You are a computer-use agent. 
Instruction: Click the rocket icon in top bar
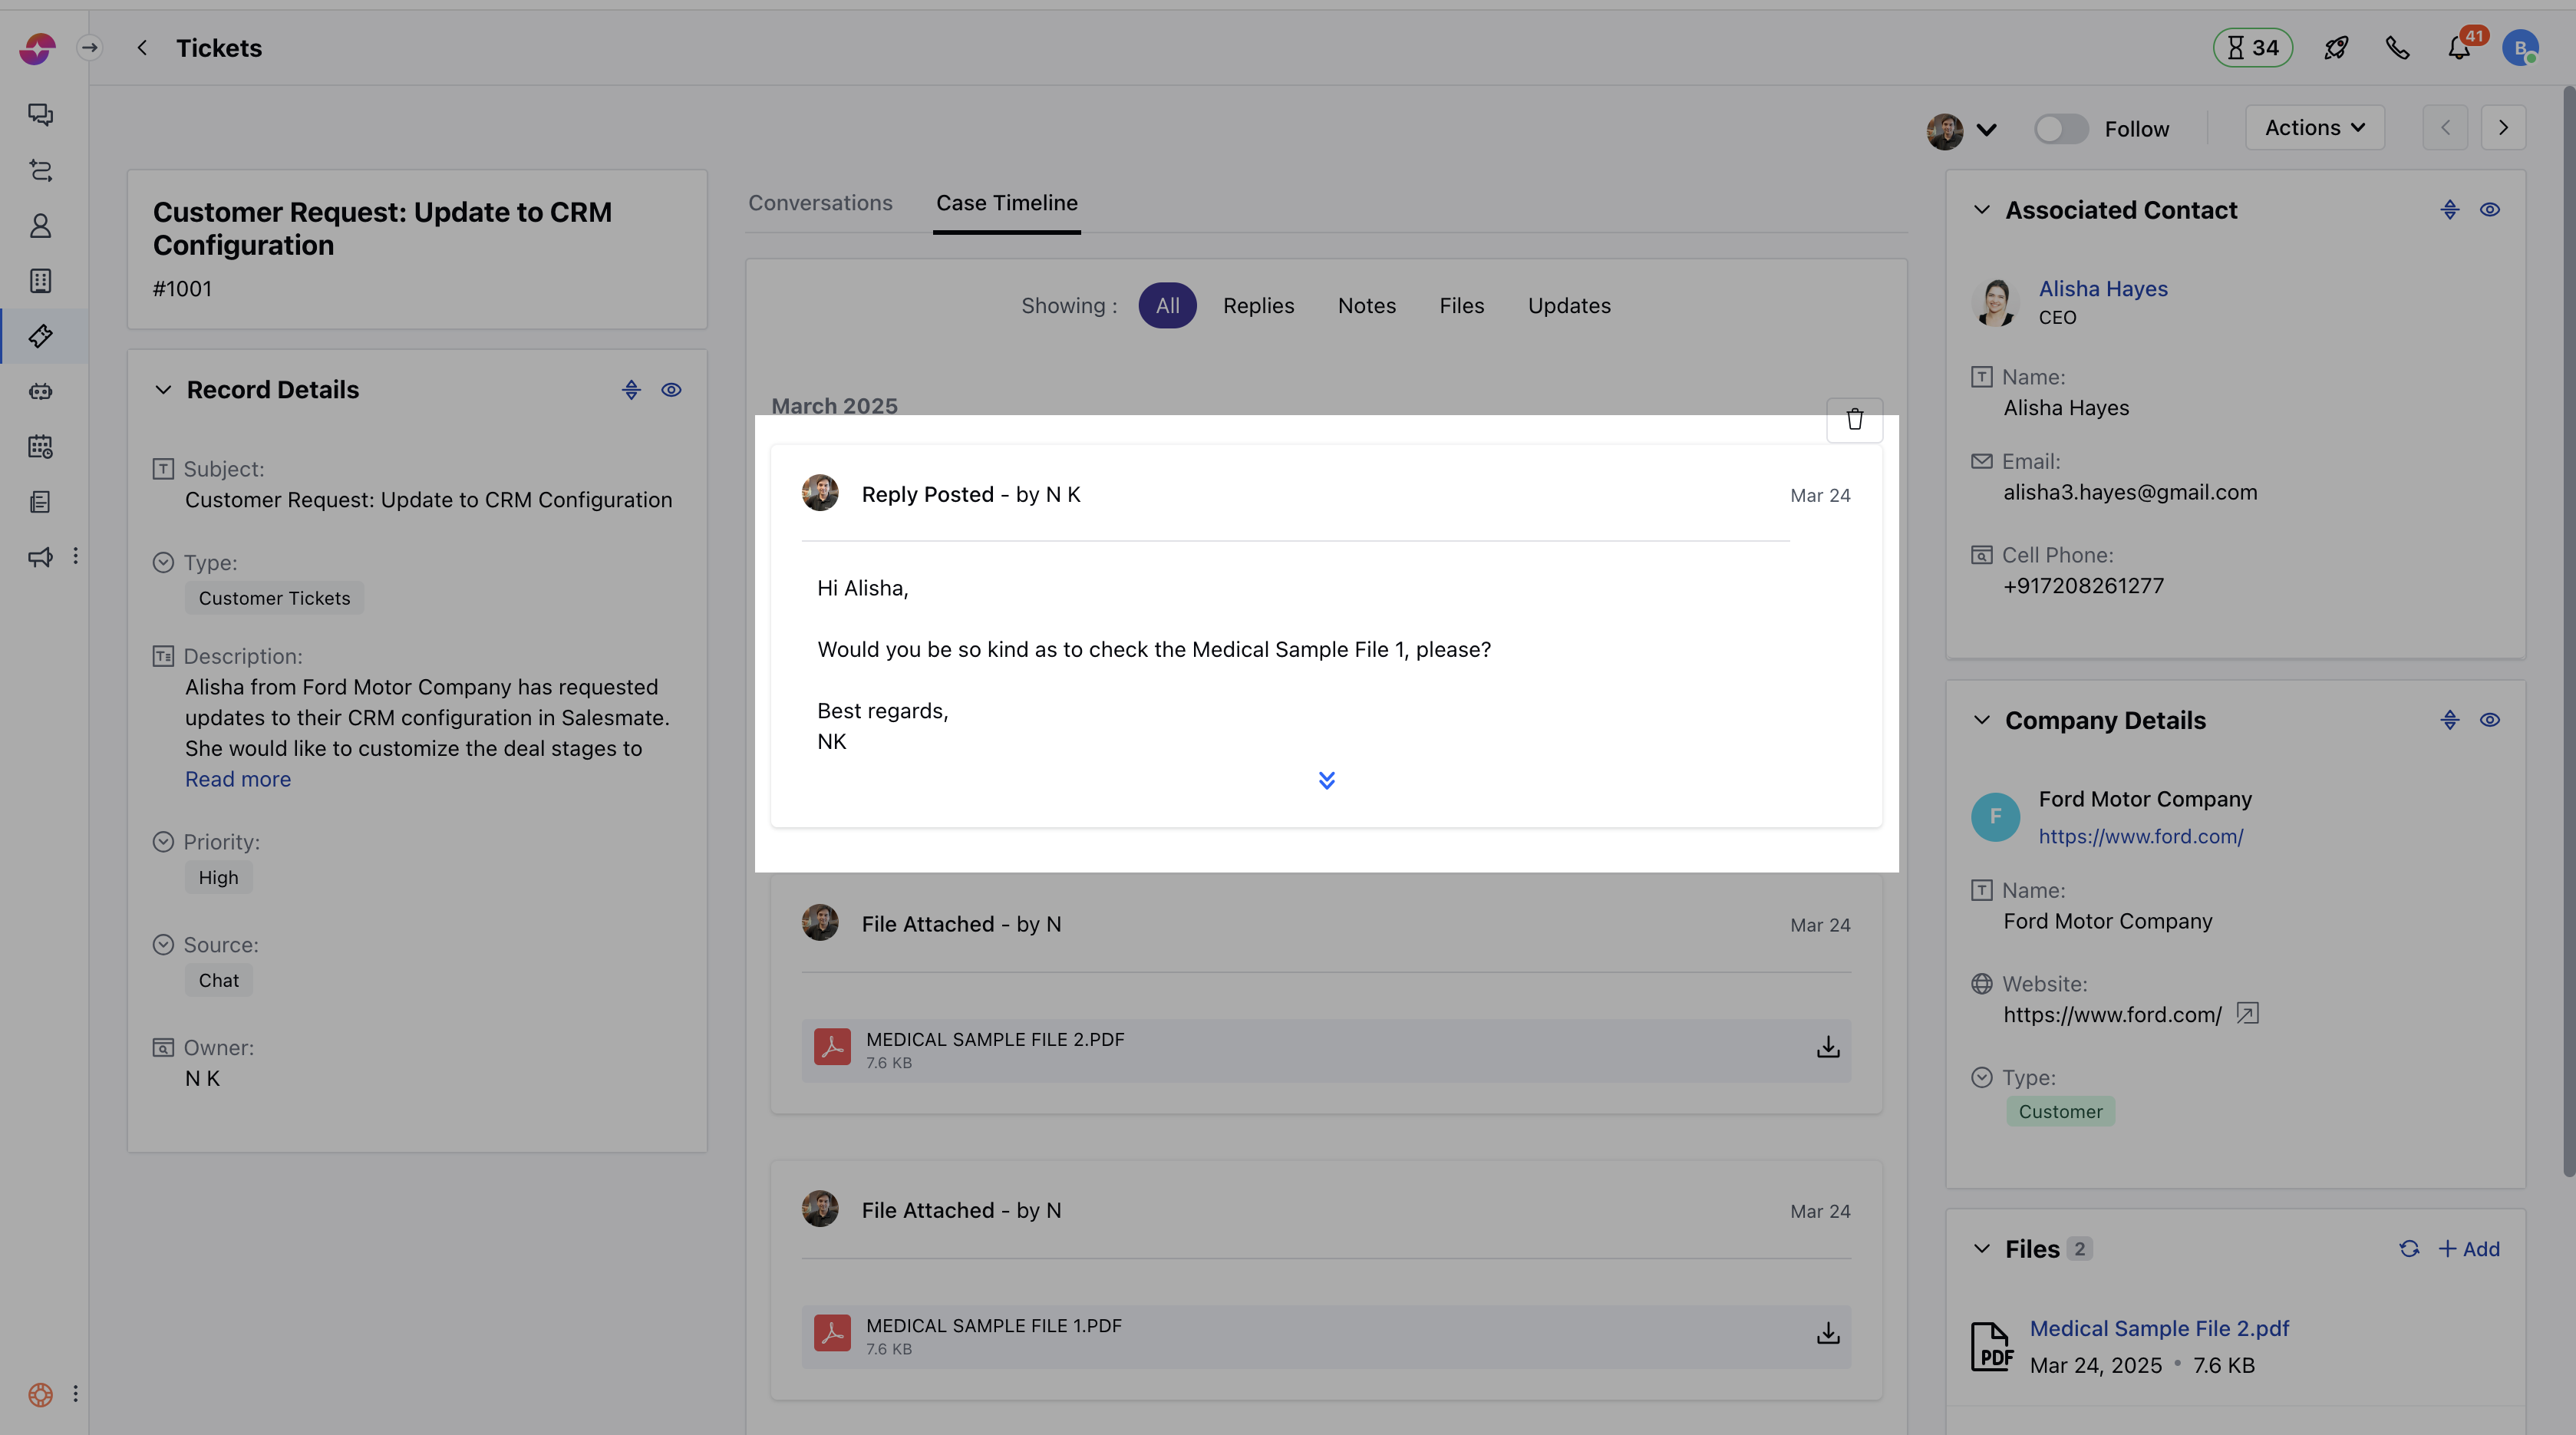tap(2336, 48)
